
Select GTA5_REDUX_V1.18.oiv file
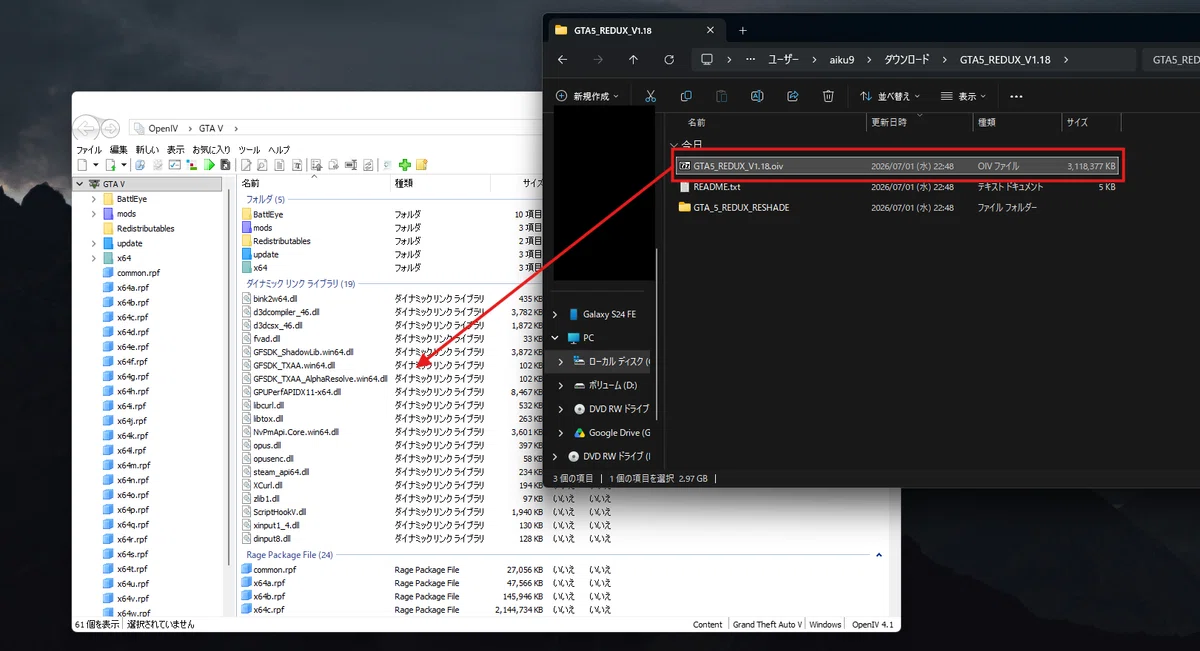tap(897, 166)
